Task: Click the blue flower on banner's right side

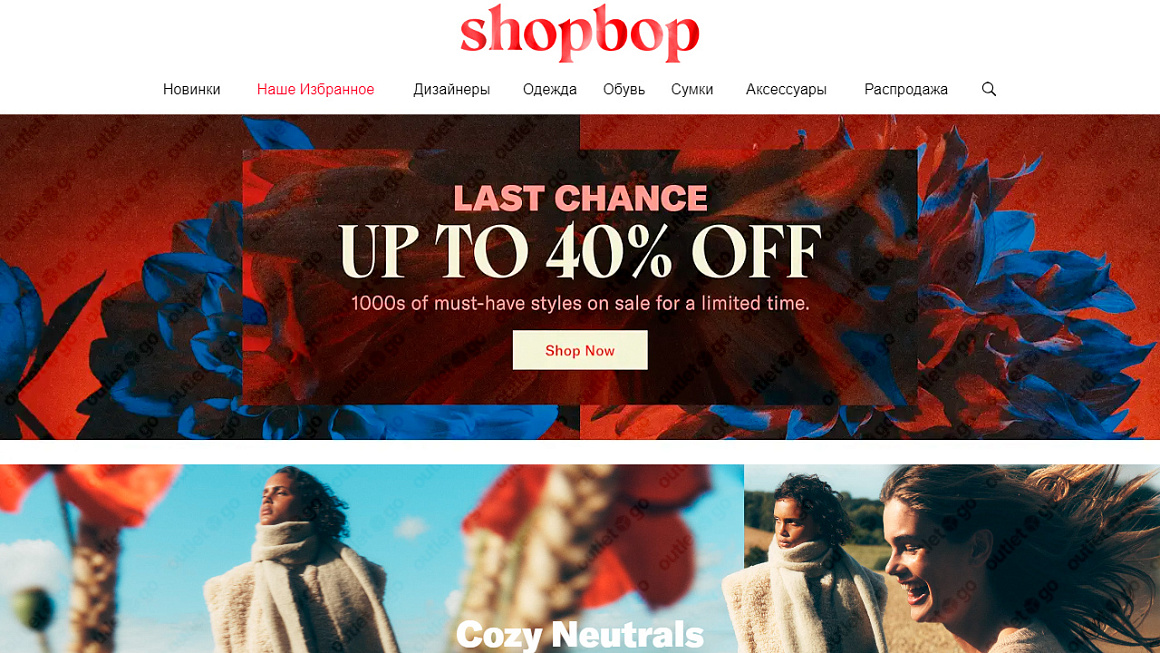Action: click(x=1036, y=281)
